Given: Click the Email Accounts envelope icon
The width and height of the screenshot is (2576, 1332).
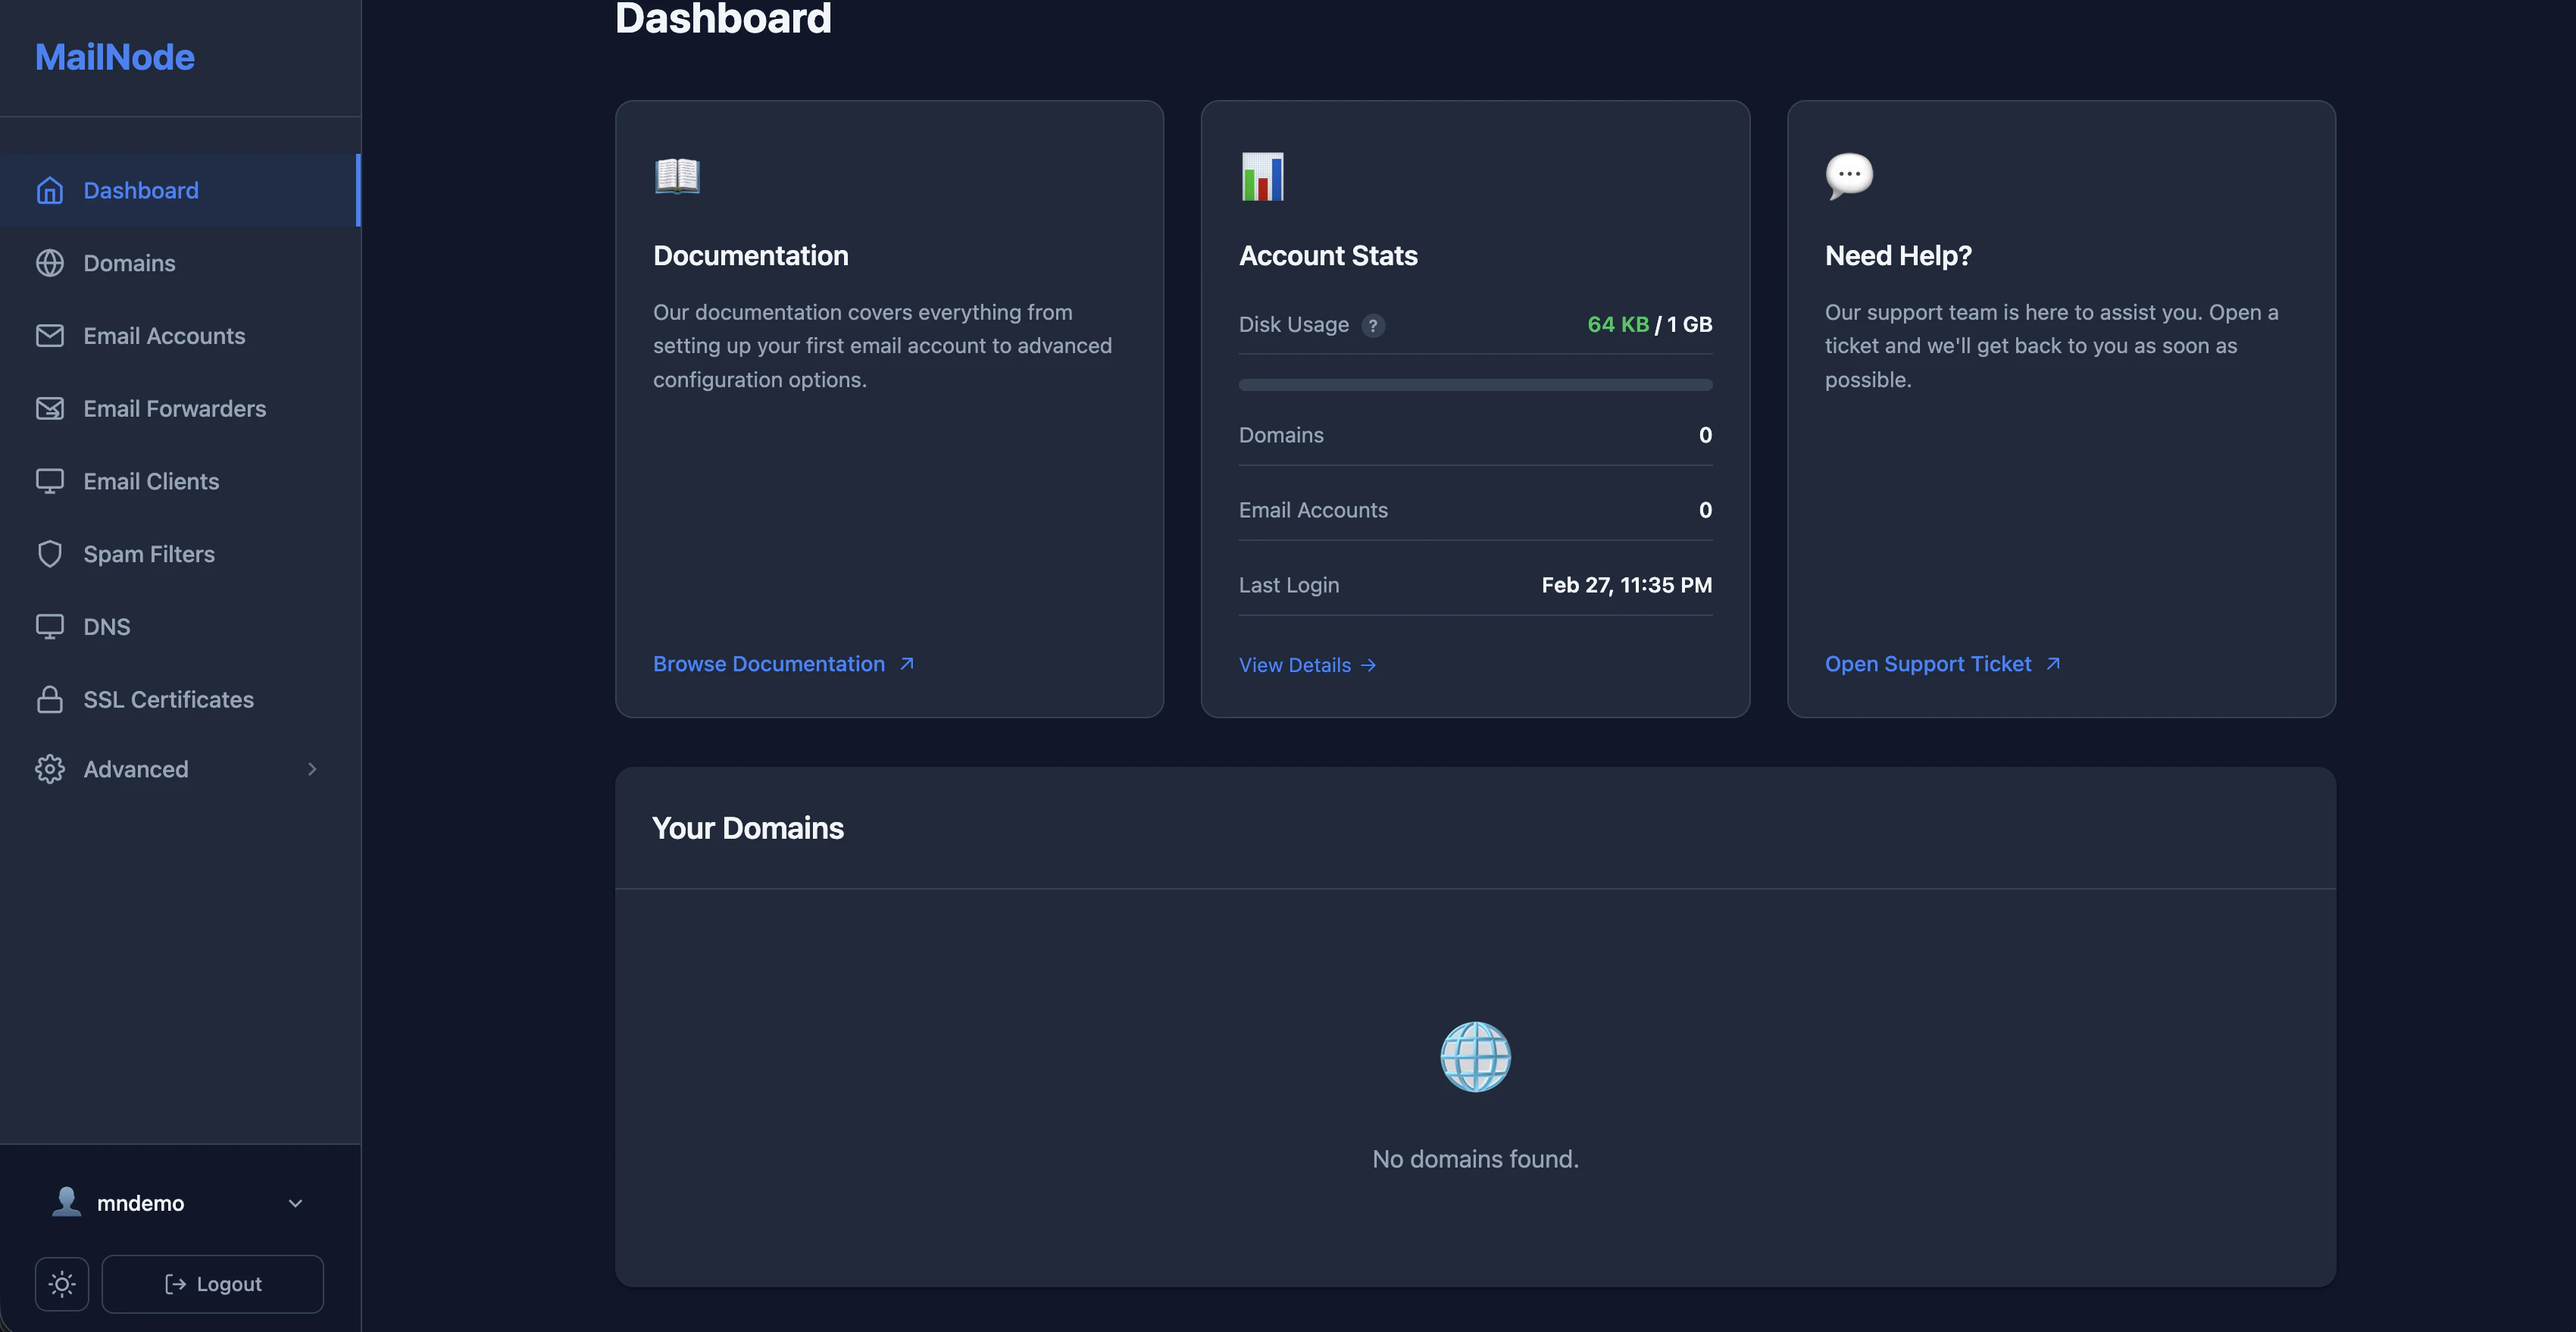Looking at the screenshot, I should coord(49,336).
